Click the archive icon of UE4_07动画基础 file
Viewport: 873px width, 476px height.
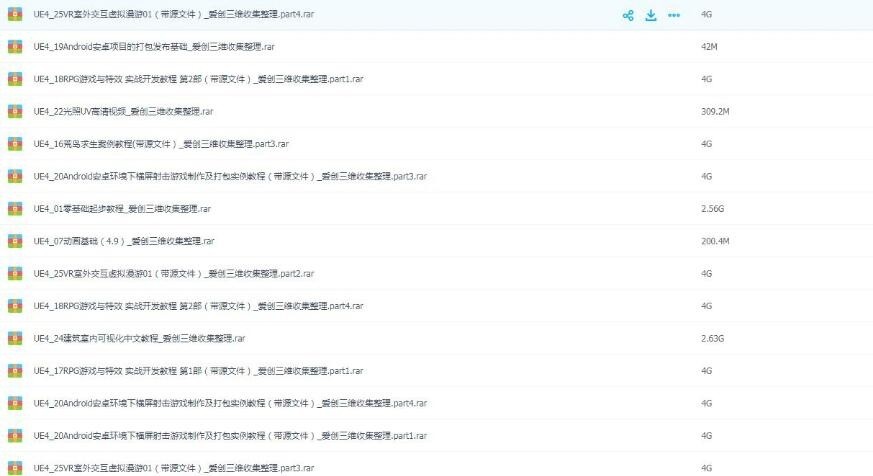[15, 241]
